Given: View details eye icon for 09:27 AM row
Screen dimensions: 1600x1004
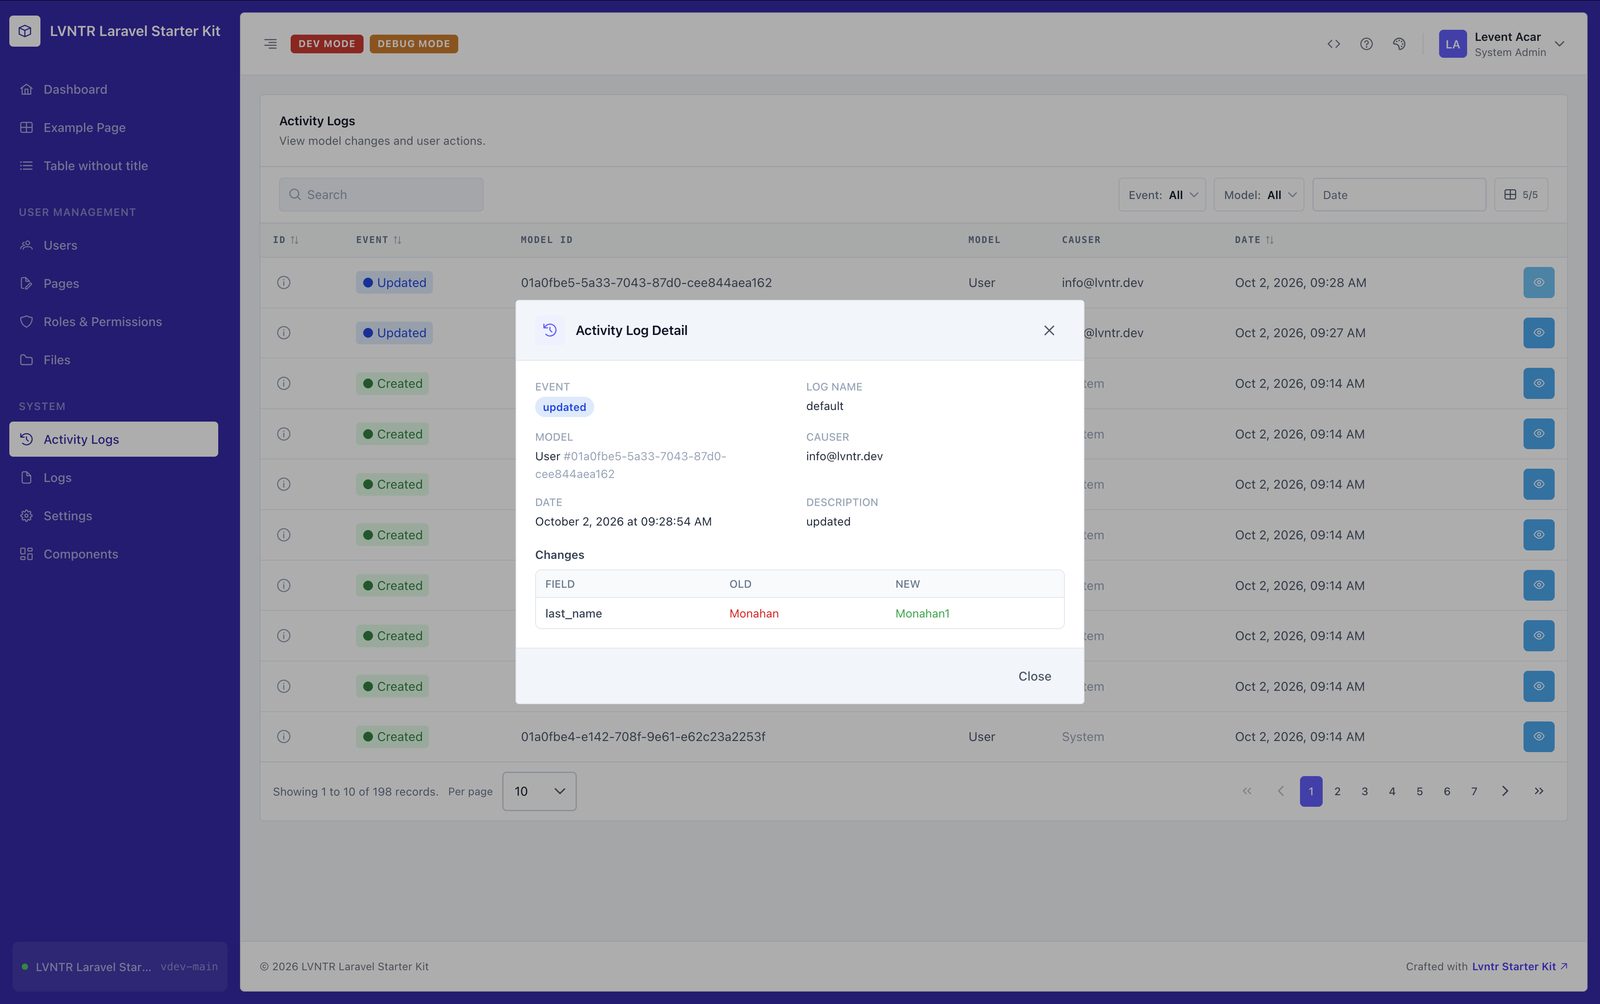Looking at the screenshot, I should pyautogui.click(x=1538, y=333).
